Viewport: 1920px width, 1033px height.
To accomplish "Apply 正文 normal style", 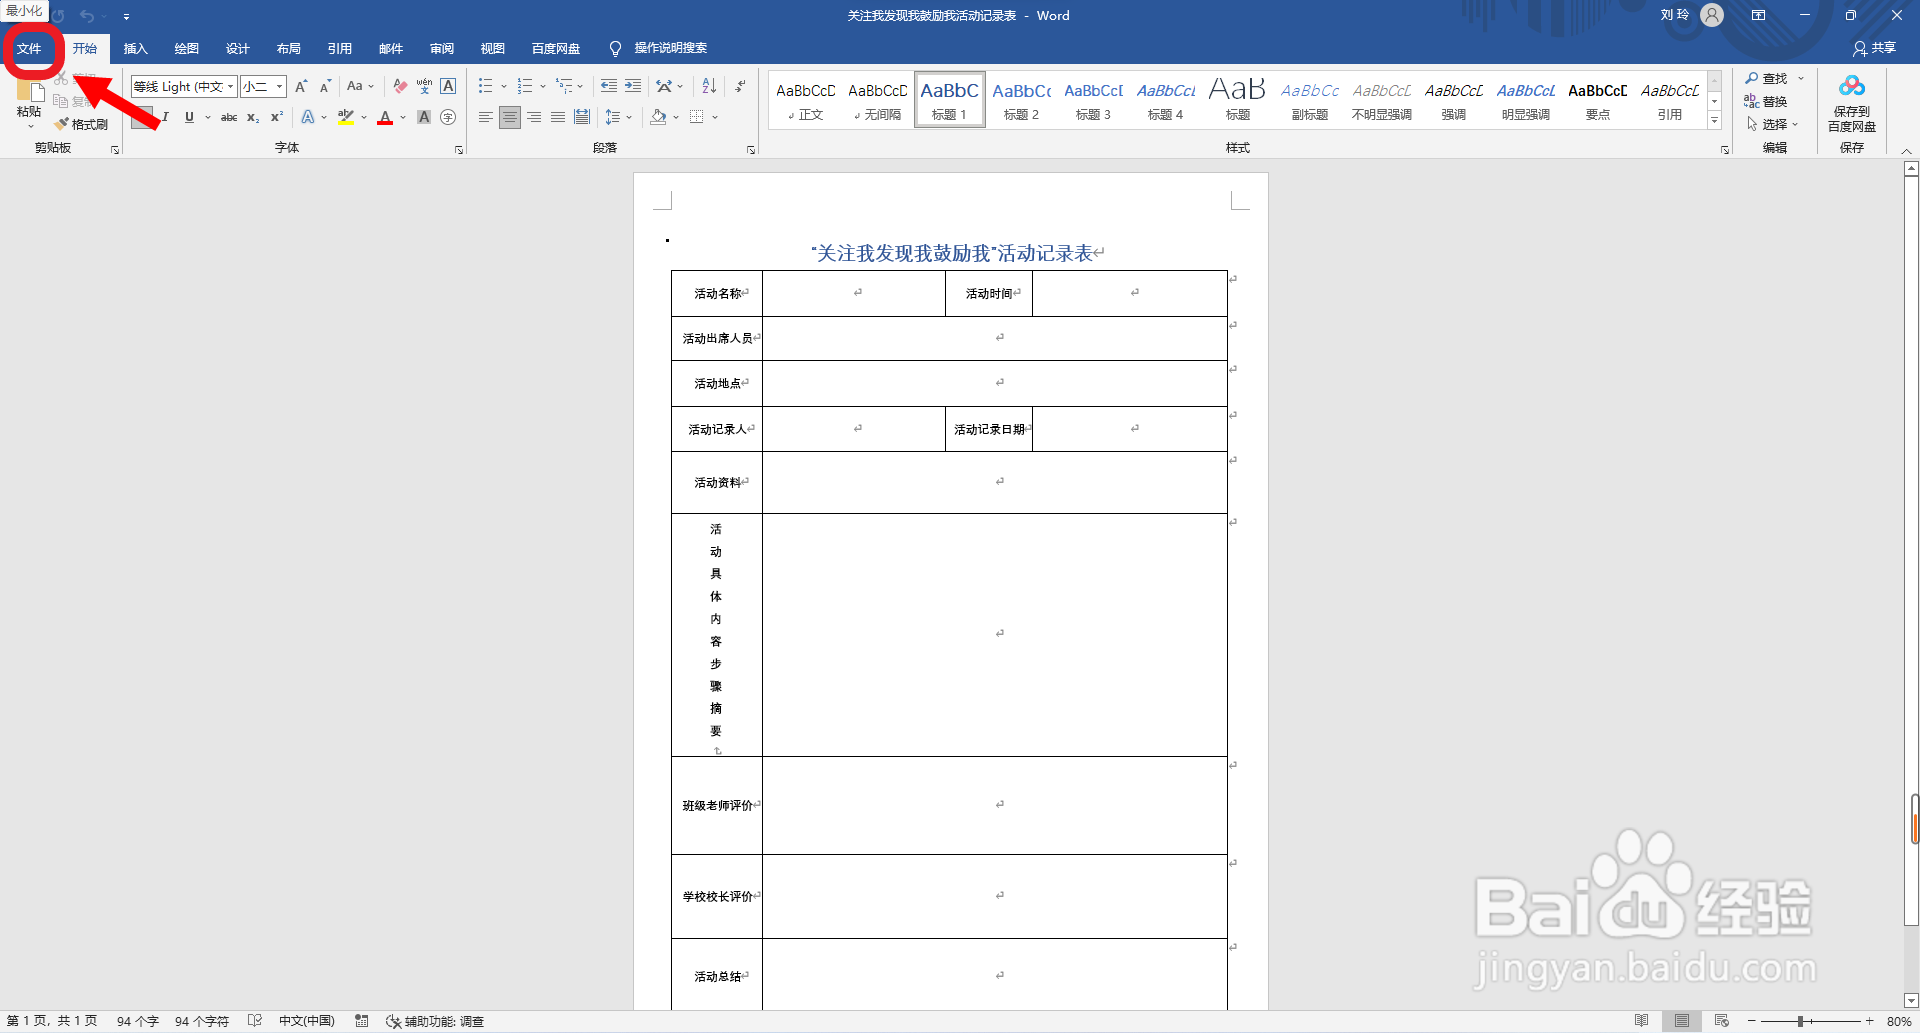I will (x=805, y=100).
